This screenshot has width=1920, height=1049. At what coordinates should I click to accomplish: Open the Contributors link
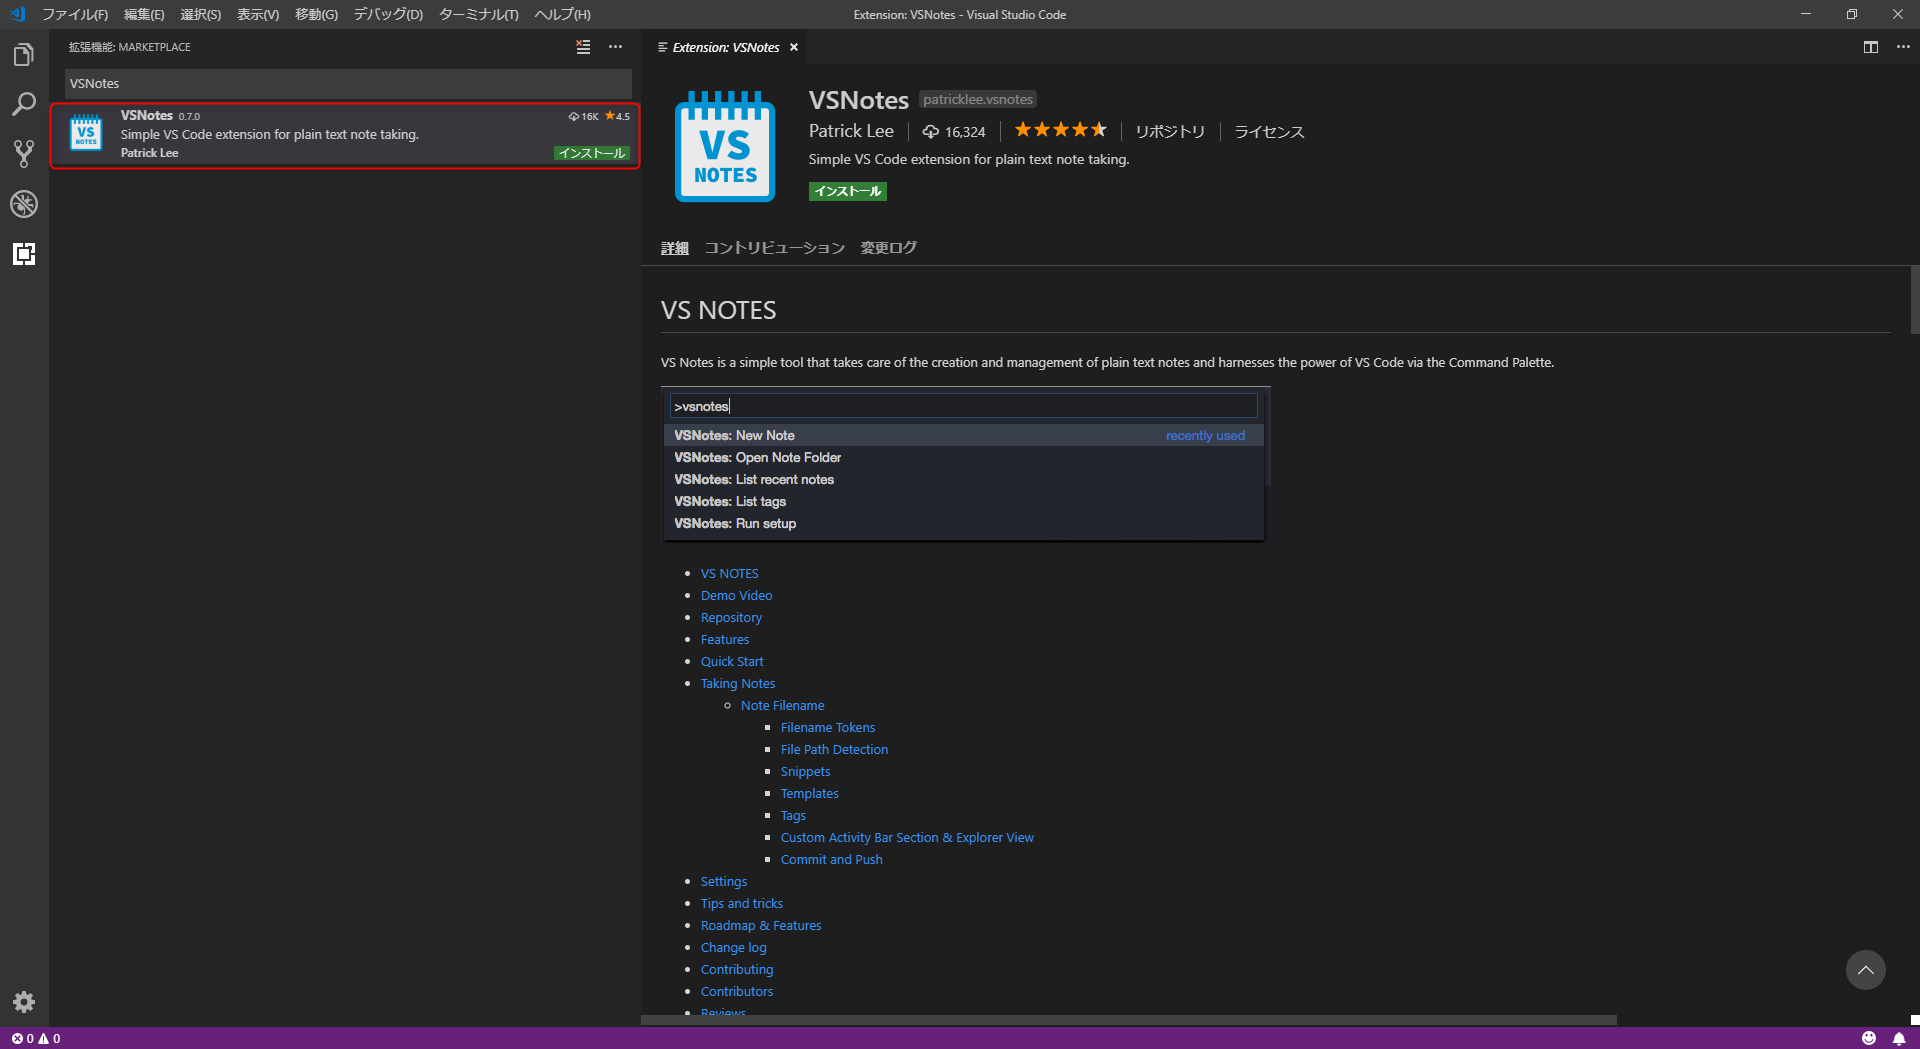[737, 991]
